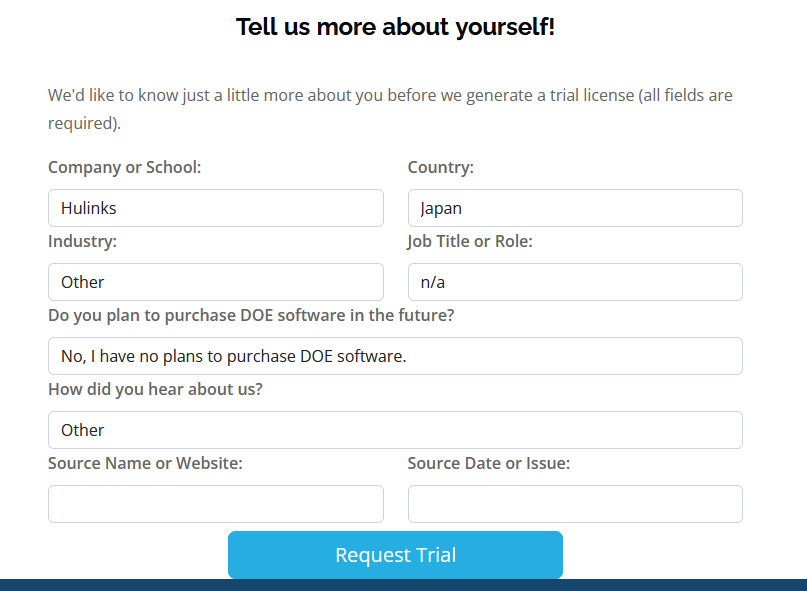Click the 'Company or School:' label
The height and width of the screenshot is (591, 807).
coord(125,167)
